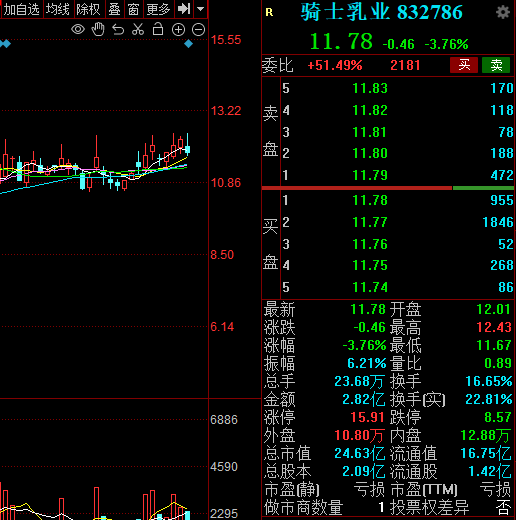
Task: Click price axis label 10.86
Action: point(226,183)
